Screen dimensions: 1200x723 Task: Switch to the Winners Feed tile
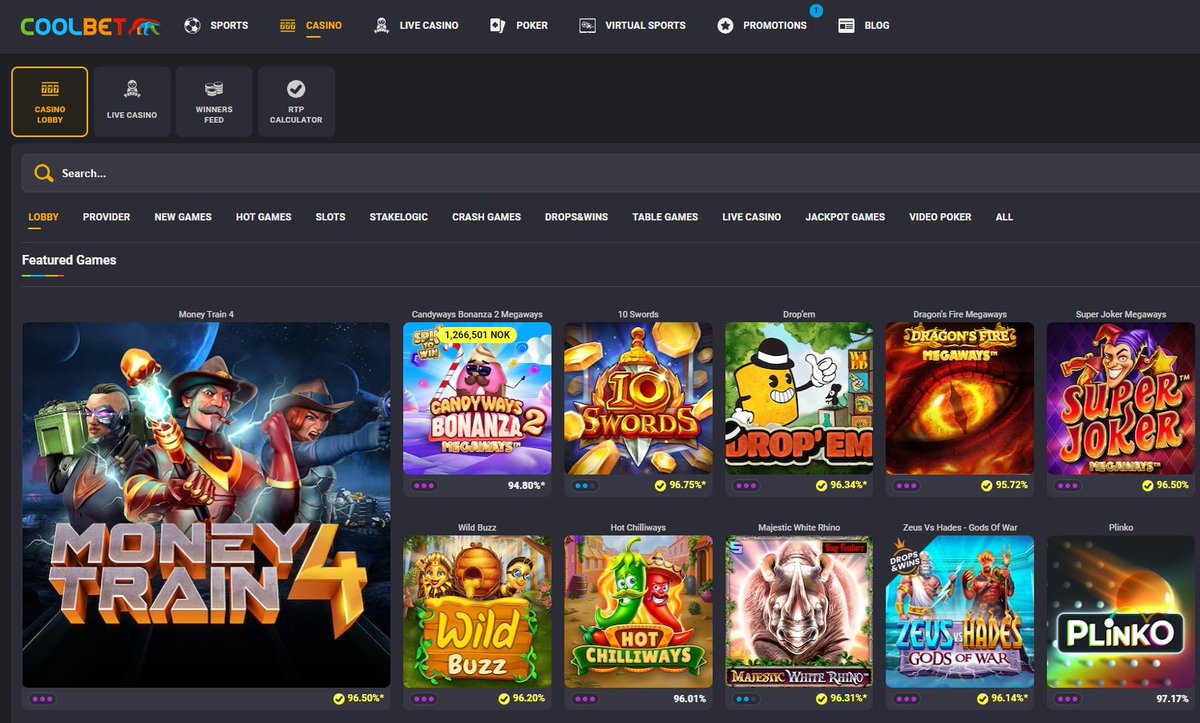point(213,100)
